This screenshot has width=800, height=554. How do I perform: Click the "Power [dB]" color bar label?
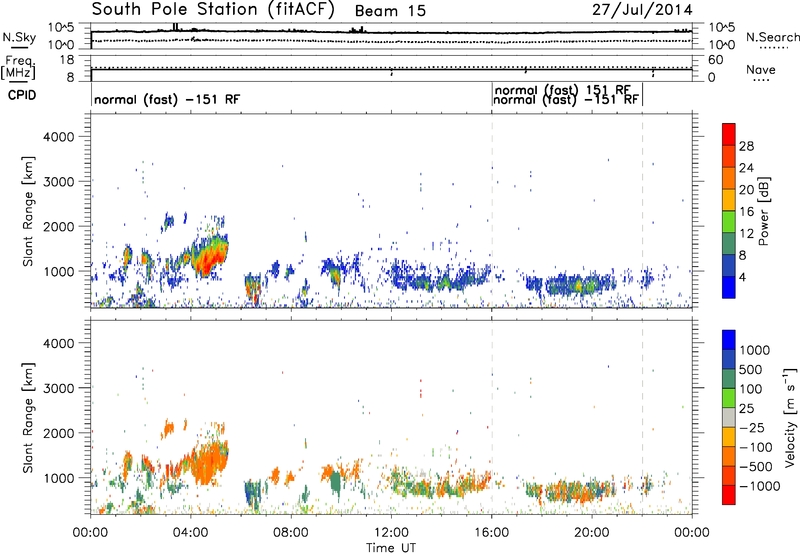(x=763, y=211)
